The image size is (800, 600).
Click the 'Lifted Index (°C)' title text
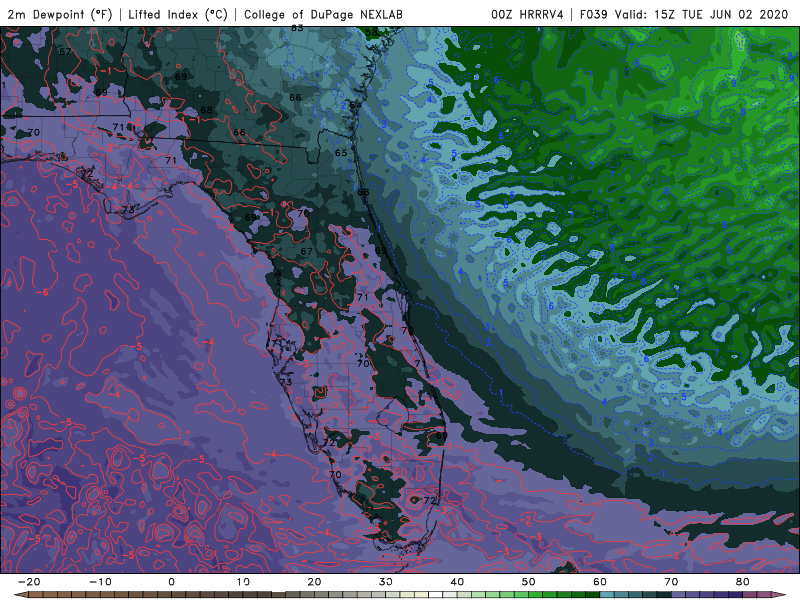pos(178,14)
